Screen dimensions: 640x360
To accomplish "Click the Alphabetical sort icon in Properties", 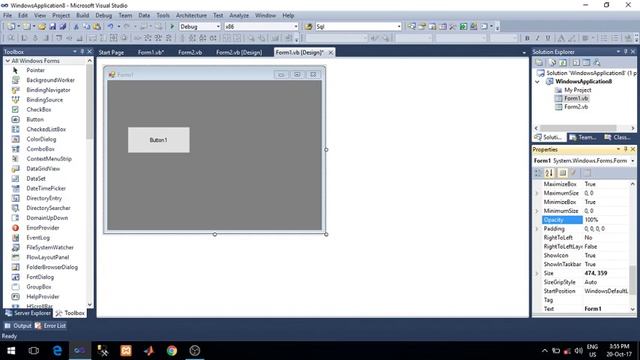I will coord(549,173).
